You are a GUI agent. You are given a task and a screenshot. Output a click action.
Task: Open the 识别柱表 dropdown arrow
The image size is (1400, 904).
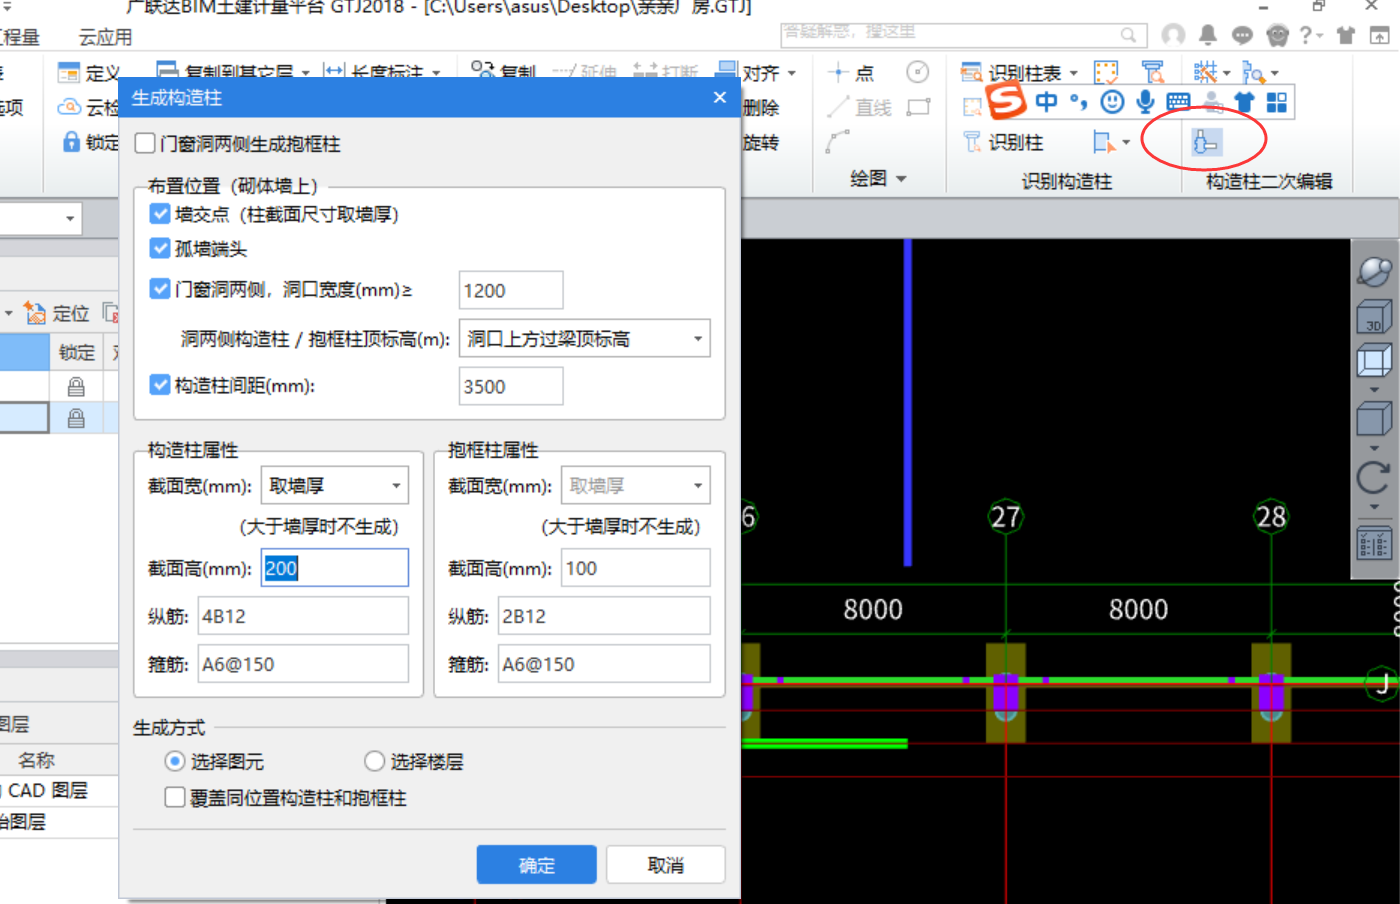point(1074,73)
